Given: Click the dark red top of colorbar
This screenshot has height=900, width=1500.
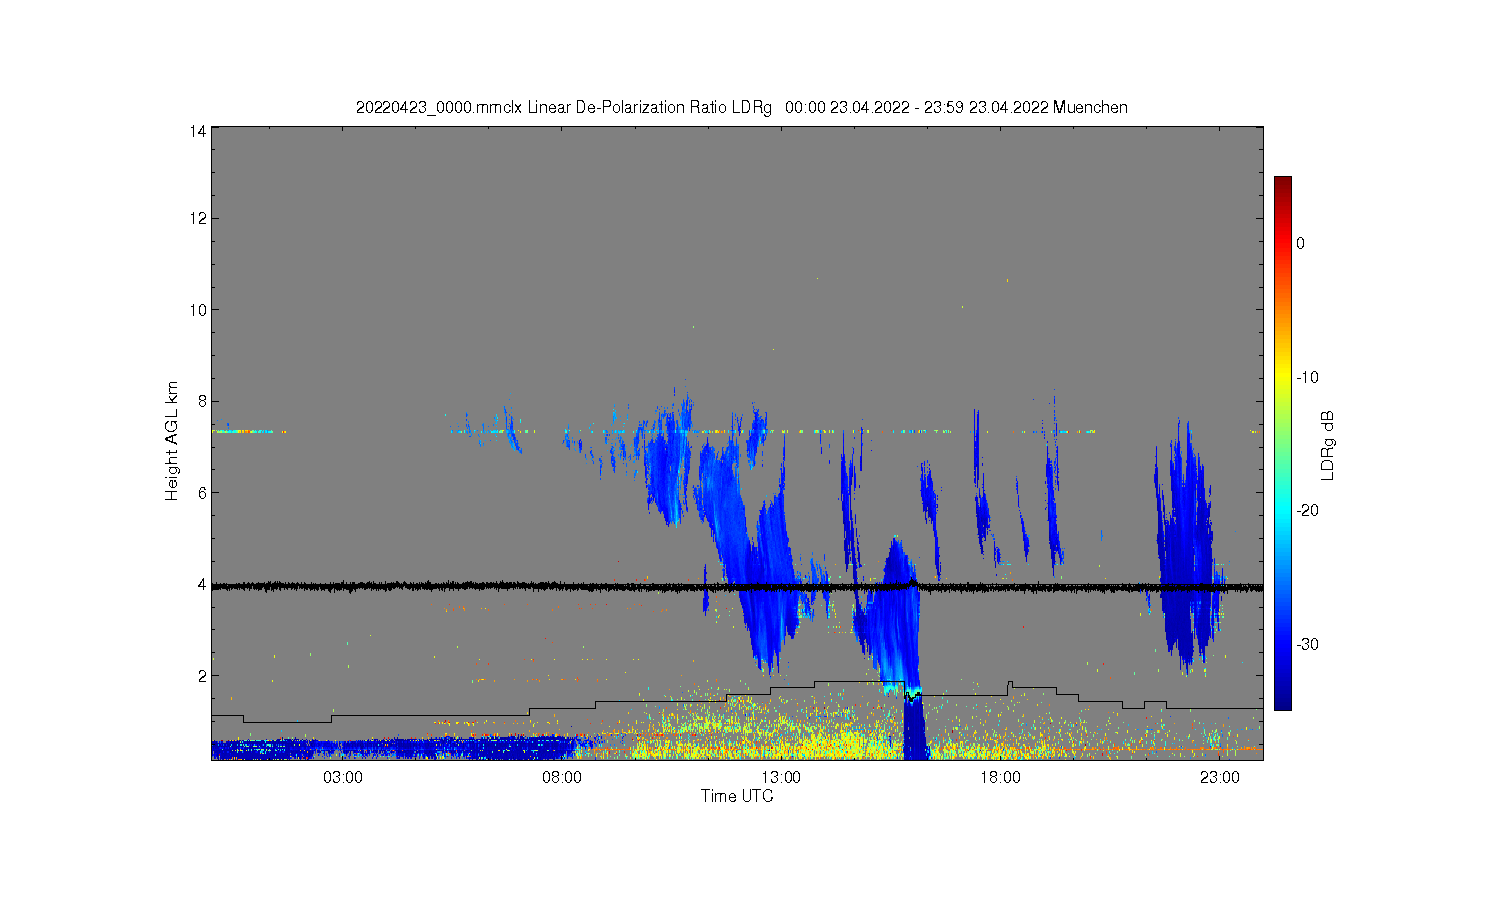Looking at the screenshot, I should point(1282,183).
